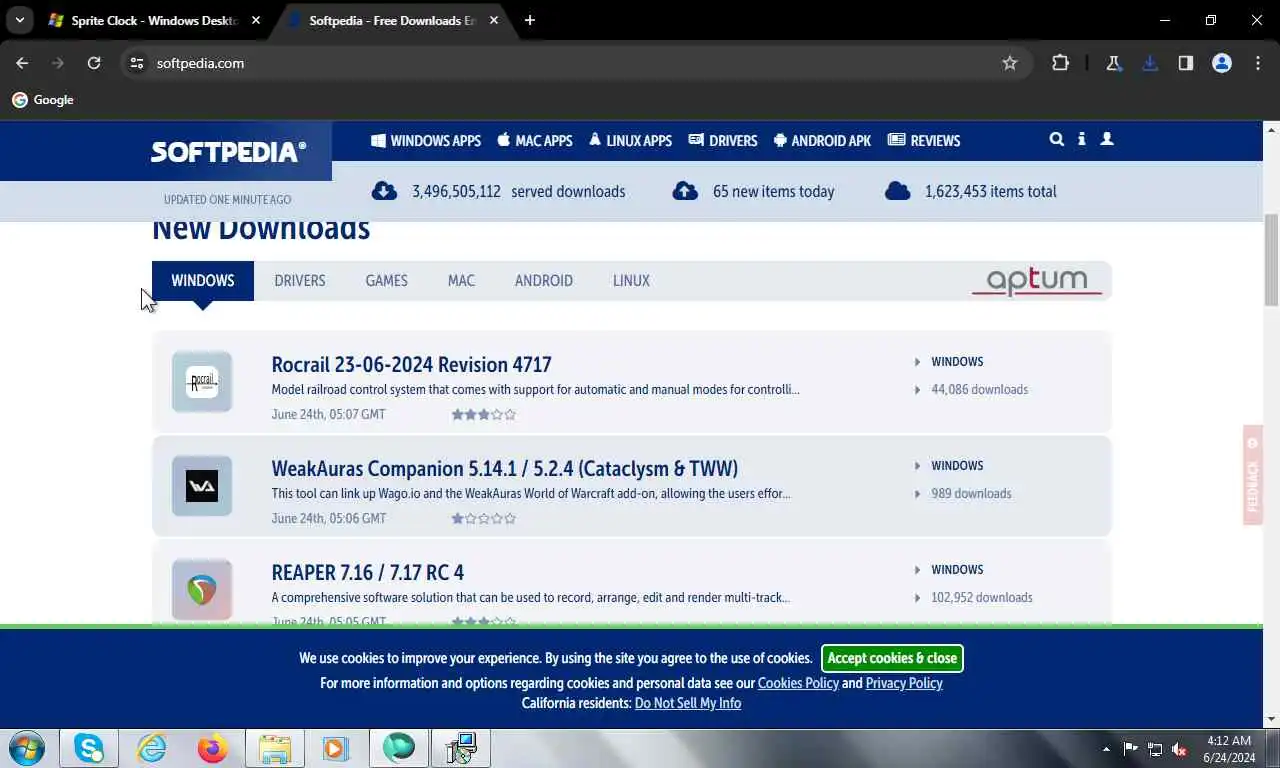This screenshot has height=768, width=1280.
Task: Click Accept cookies & close button
Action: coord(892,658)
